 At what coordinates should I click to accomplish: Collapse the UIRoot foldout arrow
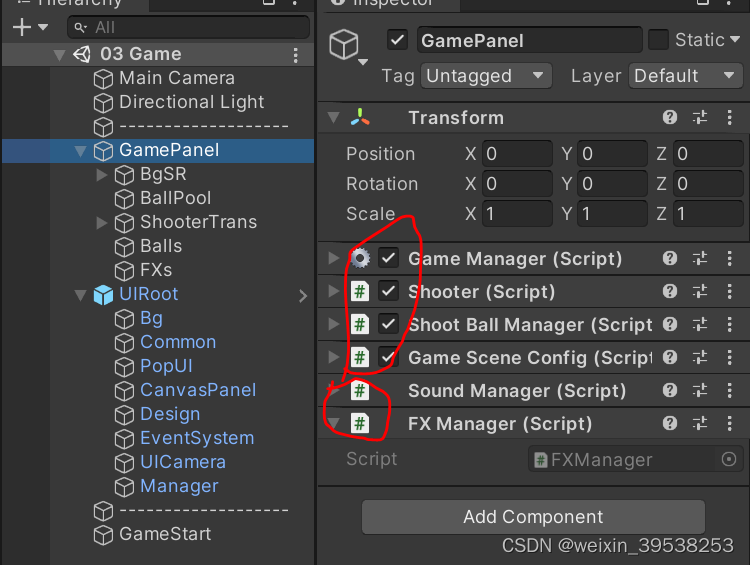tap(80, 295)
